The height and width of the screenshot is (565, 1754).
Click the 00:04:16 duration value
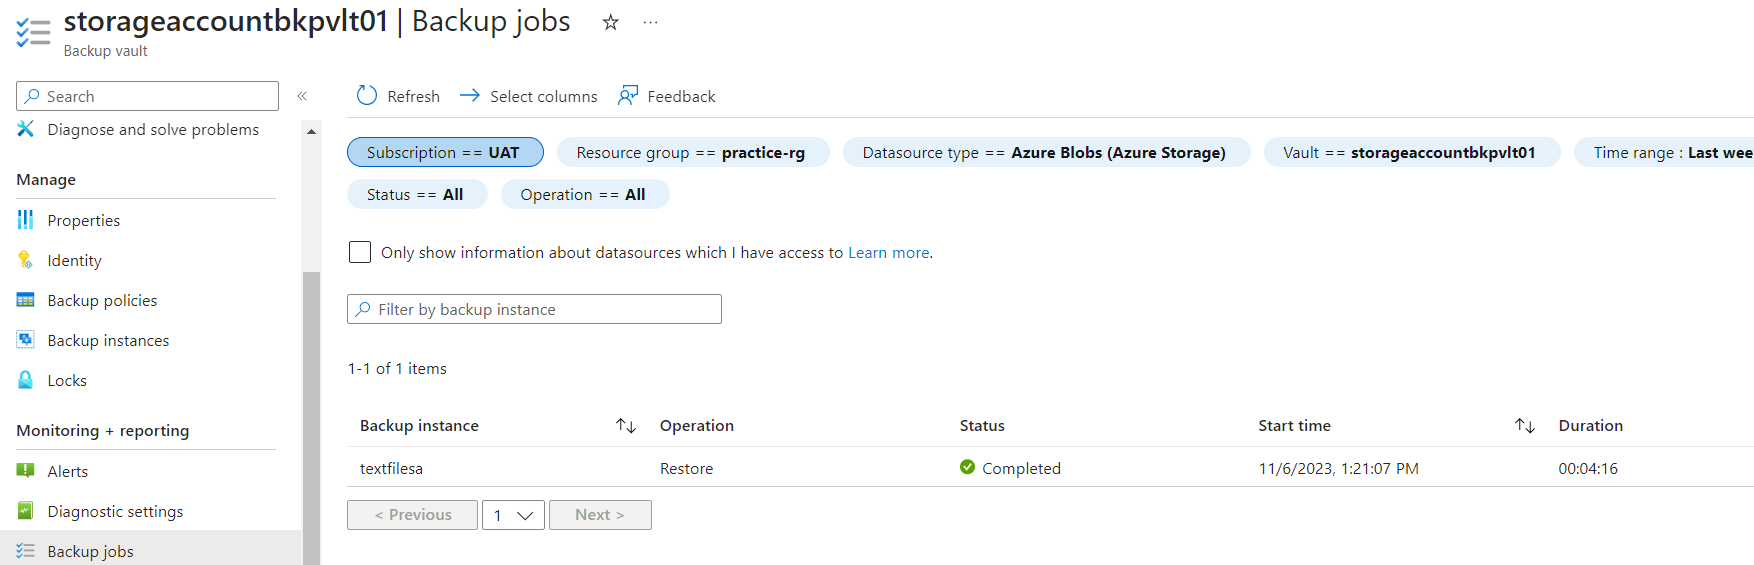point(1588,468)
